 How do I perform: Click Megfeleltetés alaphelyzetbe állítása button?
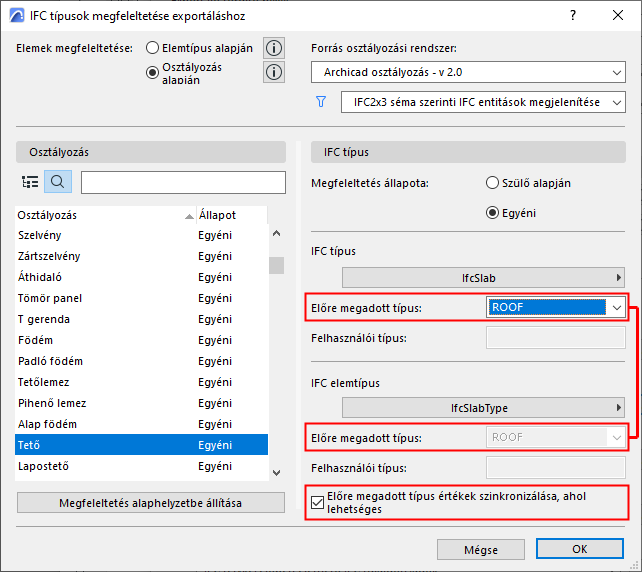pos(150,502)
